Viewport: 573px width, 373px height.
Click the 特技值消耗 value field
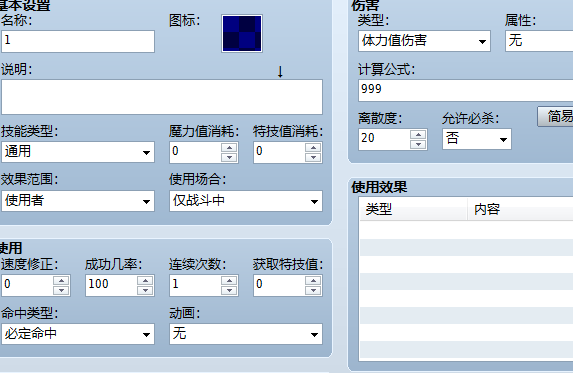(280, 152)
